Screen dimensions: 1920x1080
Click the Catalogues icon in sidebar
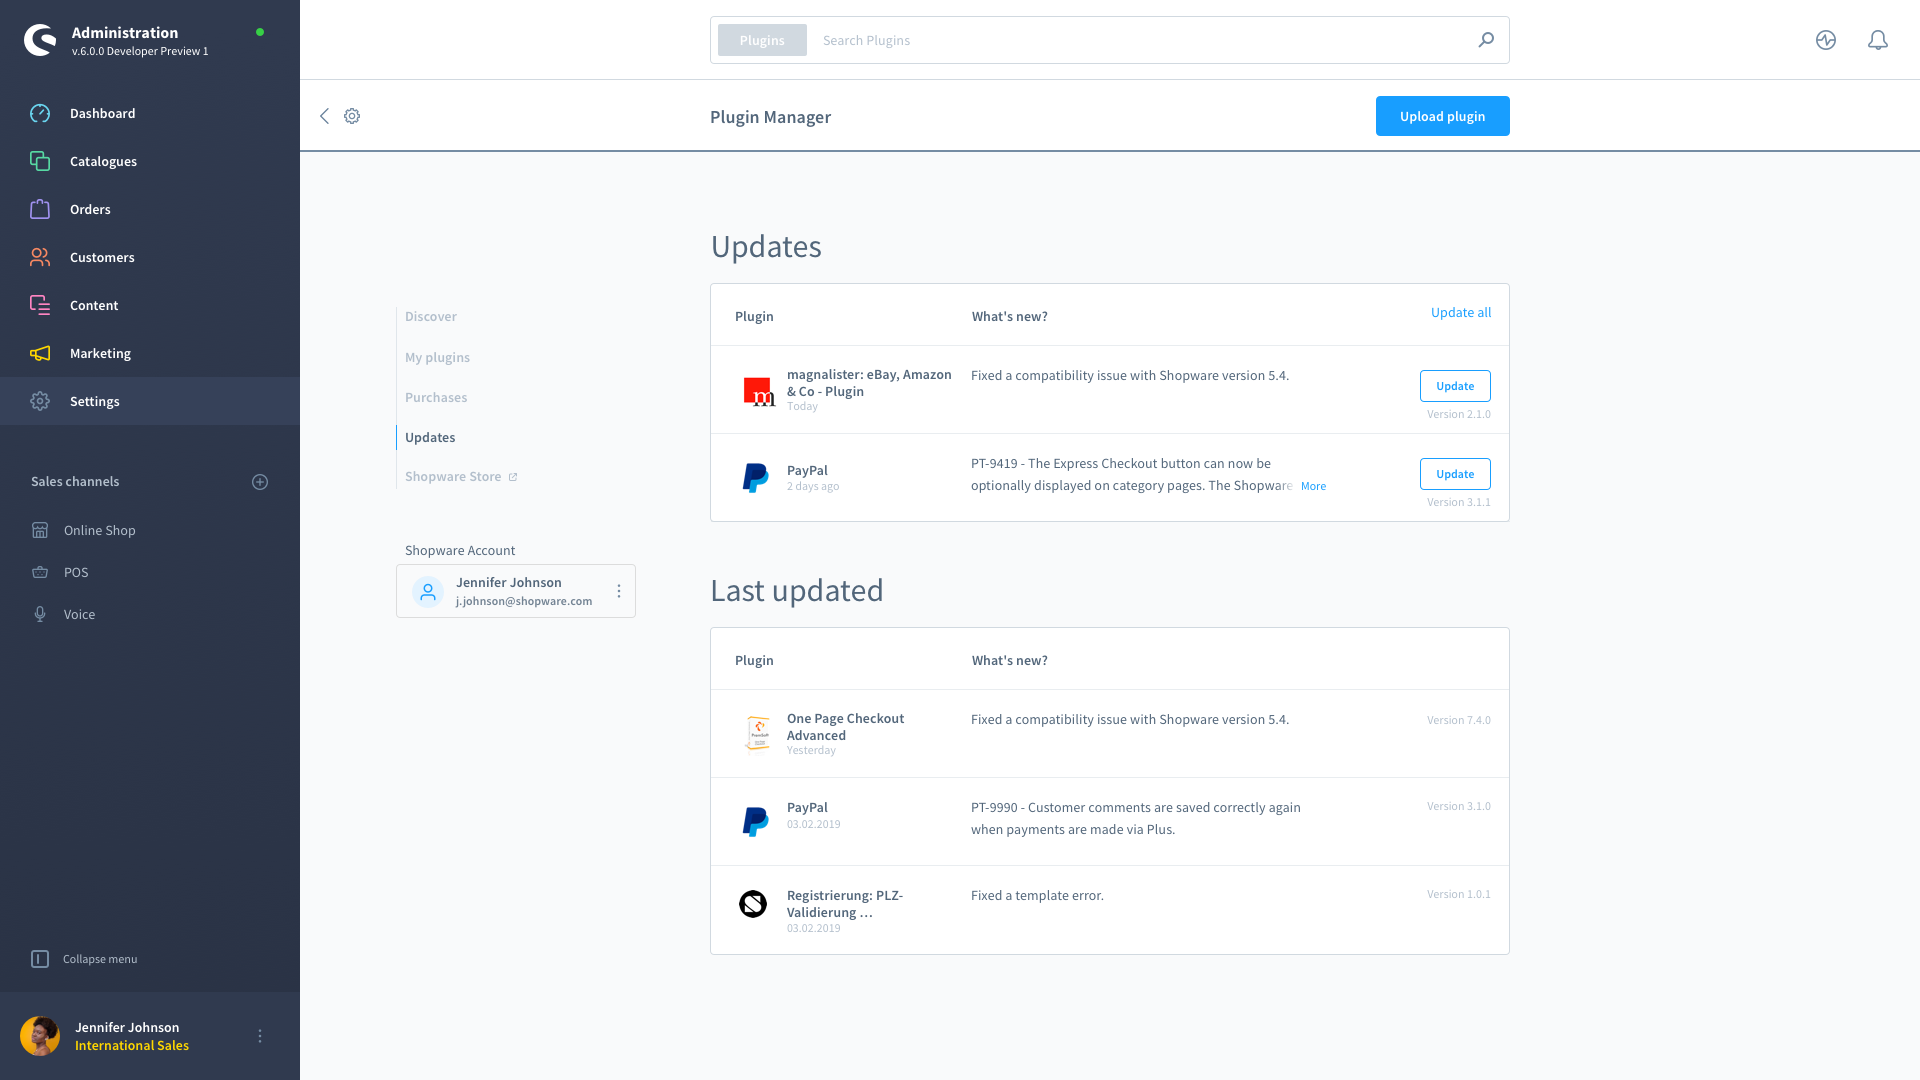tap(40, 161)
